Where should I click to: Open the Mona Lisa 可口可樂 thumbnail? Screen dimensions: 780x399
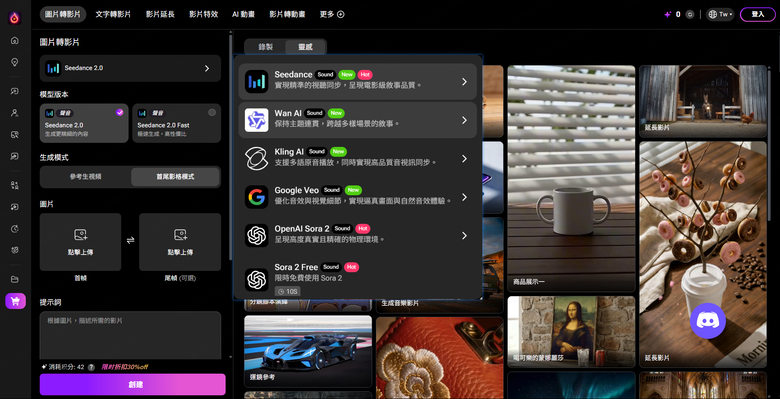(571, 332)
